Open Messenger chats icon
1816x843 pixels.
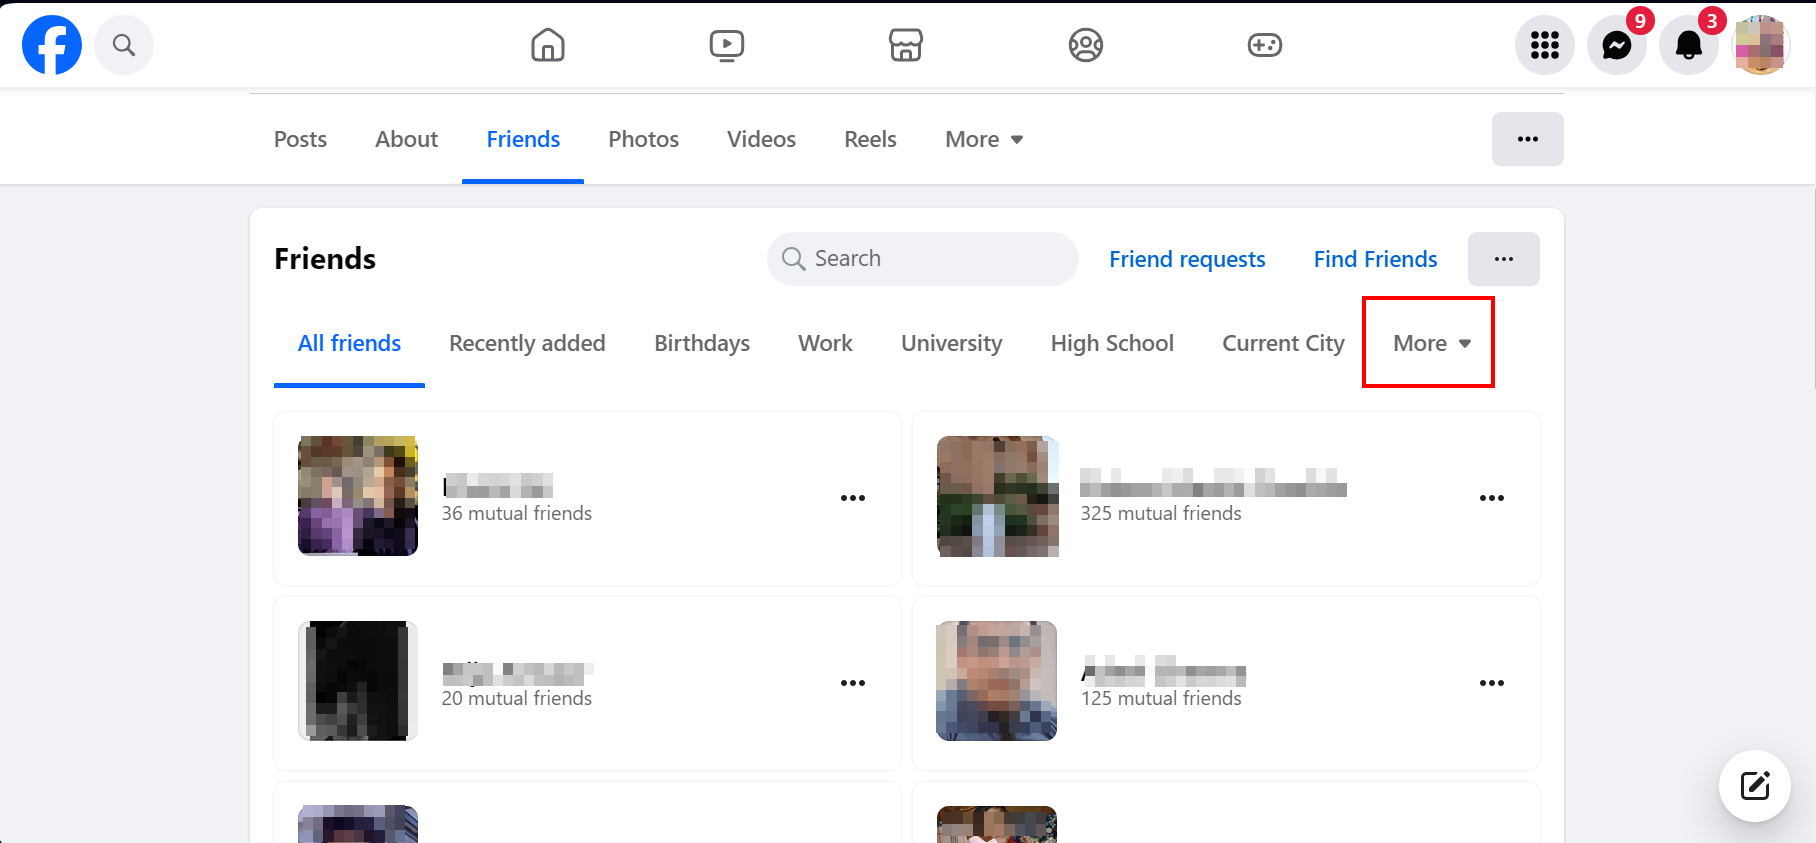[1617, 45]
